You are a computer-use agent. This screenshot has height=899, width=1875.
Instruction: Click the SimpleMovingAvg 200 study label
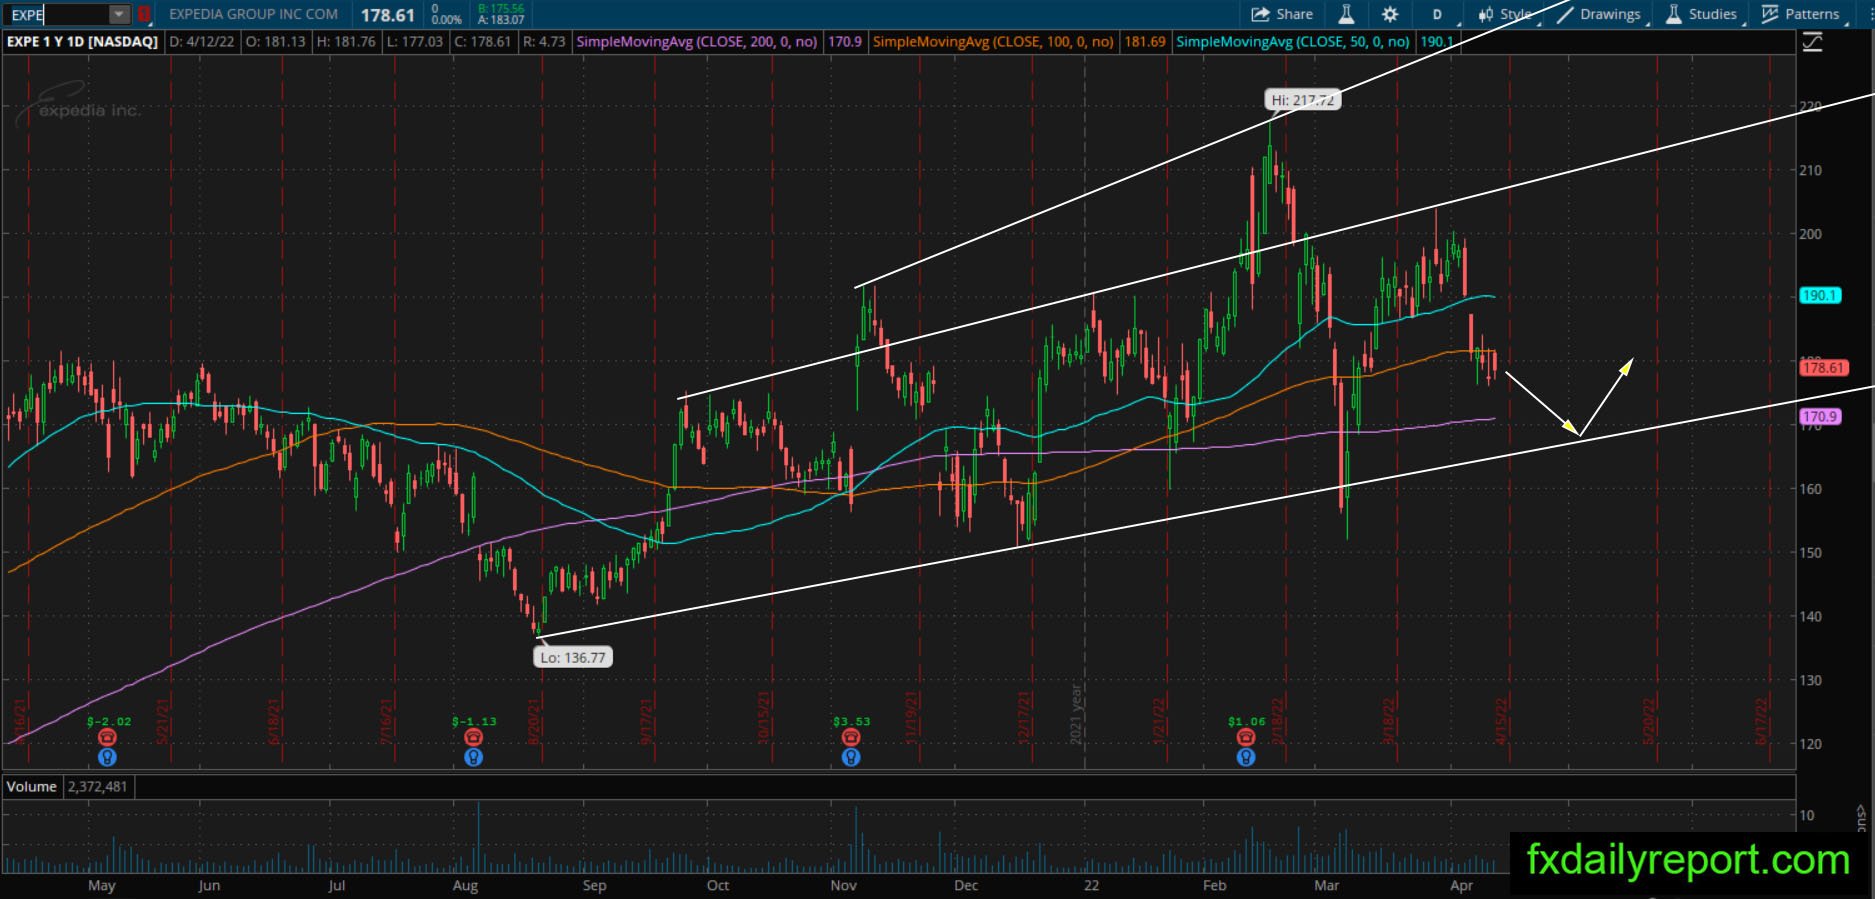(x=697, y=42)
